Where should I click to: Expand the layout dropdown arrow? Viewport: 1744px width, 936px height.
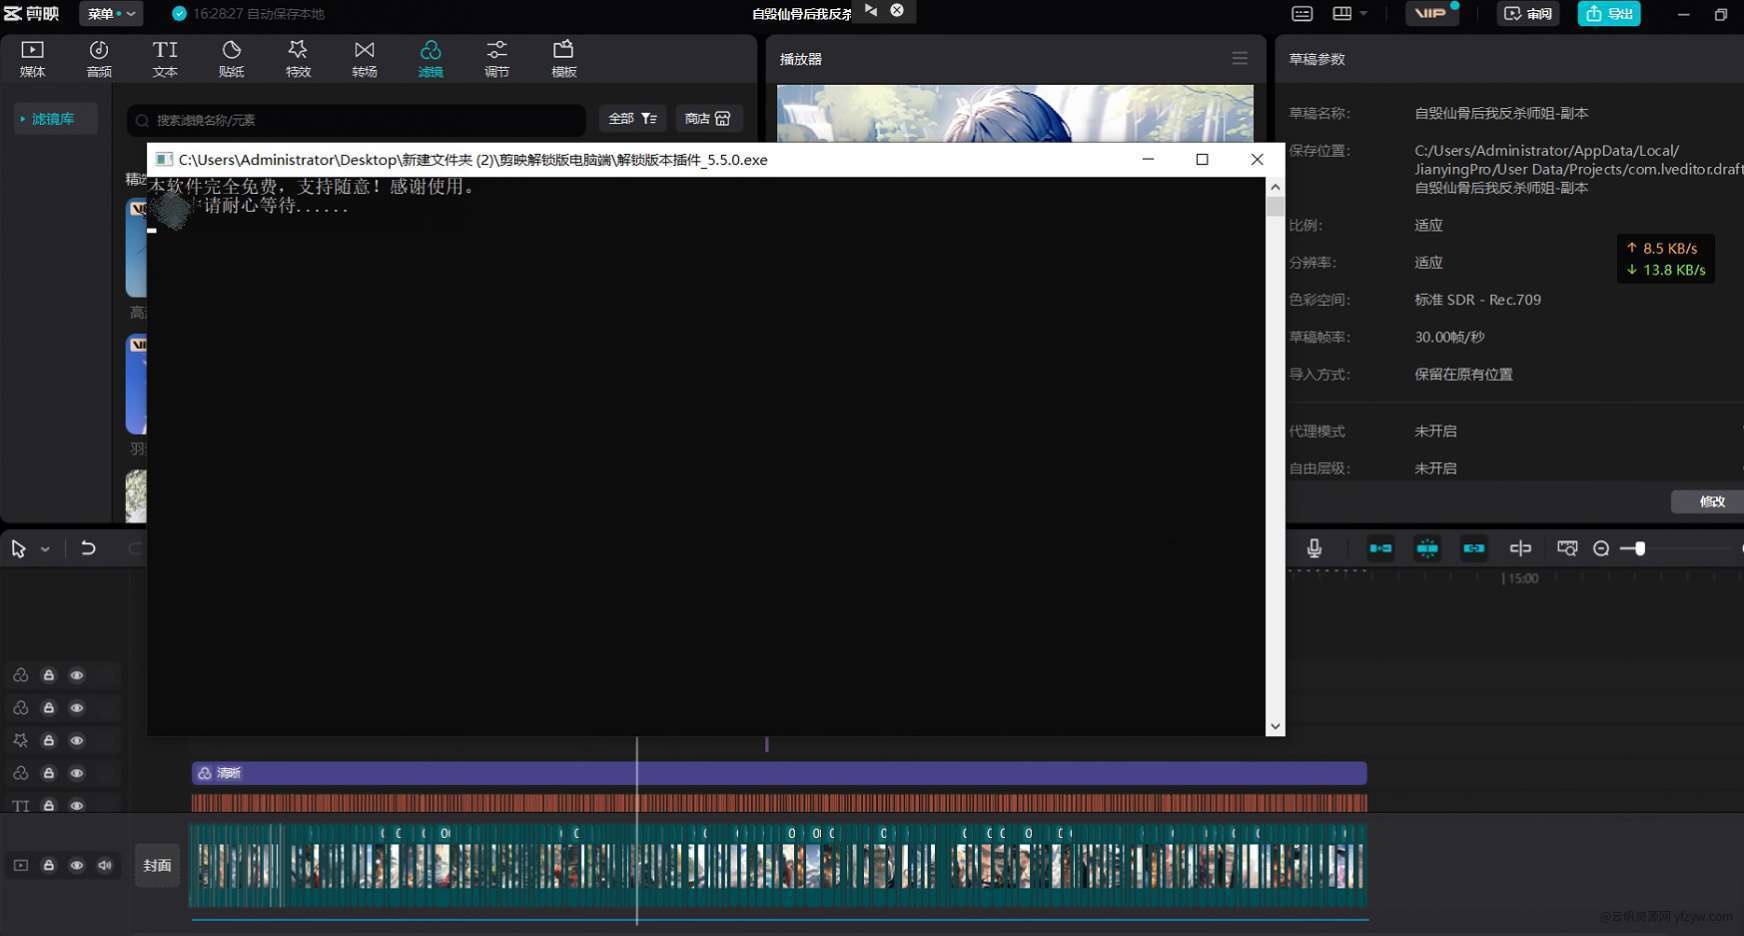tap(1363, 14)
